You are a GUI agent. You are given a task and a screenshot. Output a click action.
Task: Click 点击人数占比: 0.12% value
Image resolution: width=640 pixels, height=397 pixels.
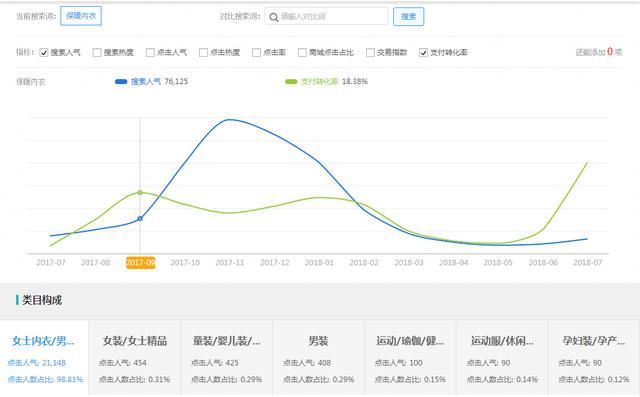[x=594, y=379]
